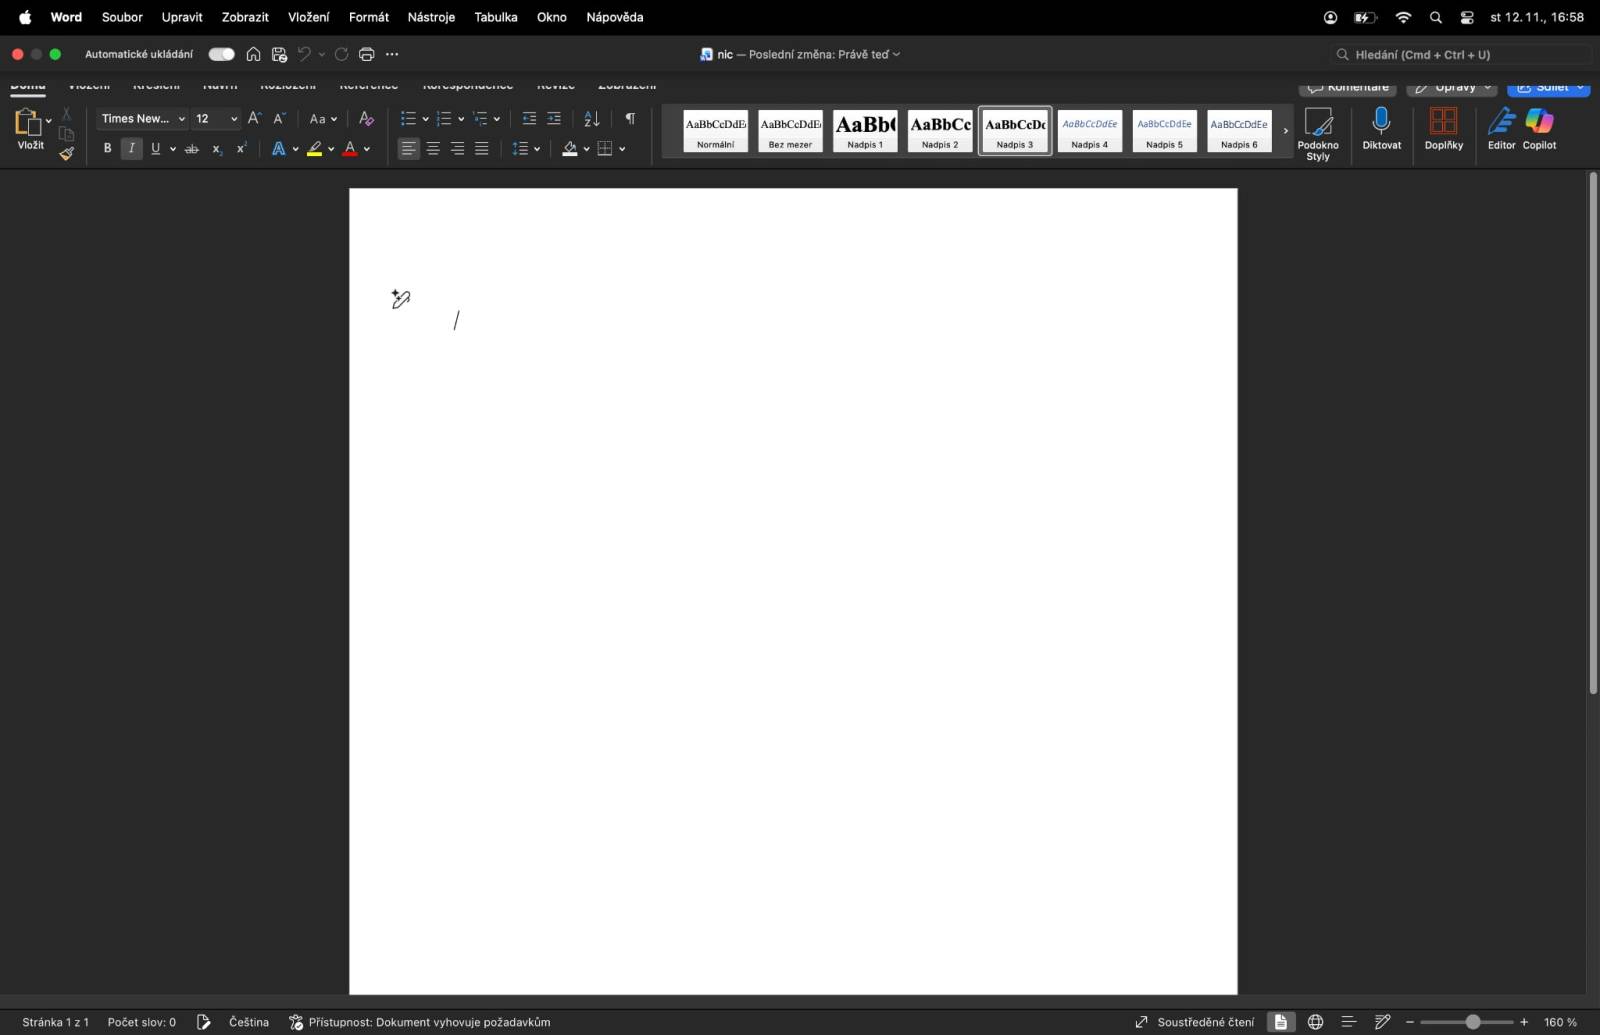Toggle italic formatting
The height and width of the screenshot is (1035, 1600).
click(x=131, y=148)
